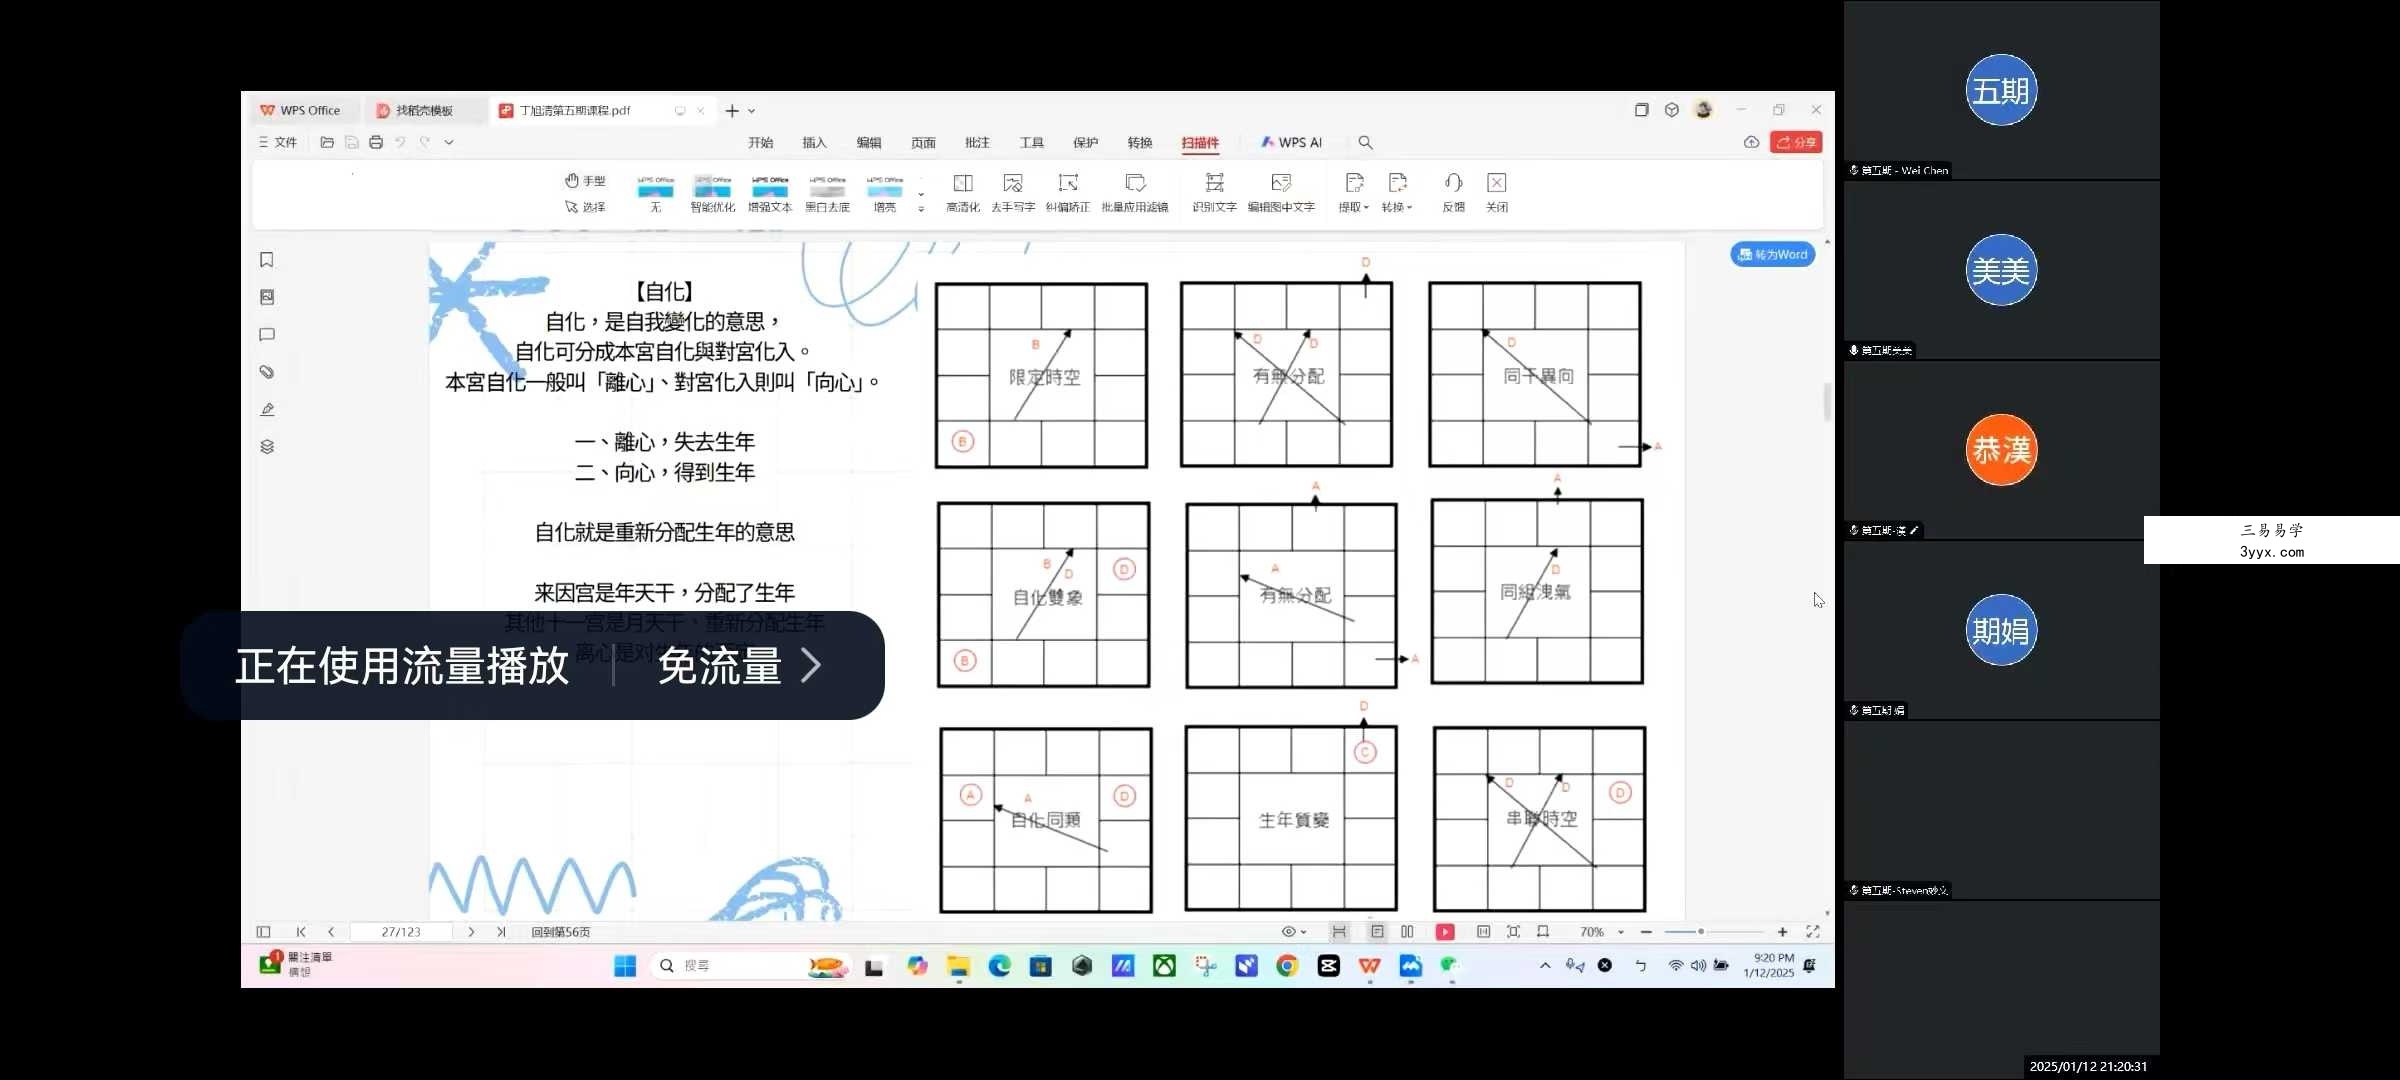The image size is (2400, 1080).
Task: Toggle single page view mode
Action: 1377,931
